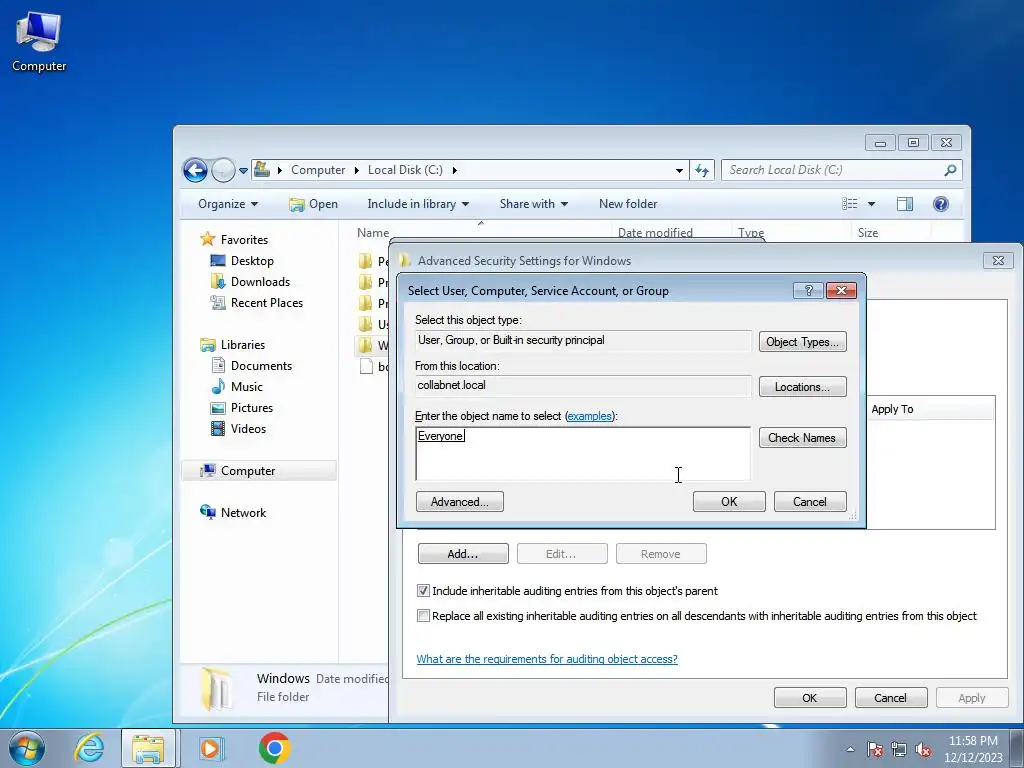The width and height of the screenshot is (1024, 768).
Task: Click the change view icon
Action: coord(850,204)
